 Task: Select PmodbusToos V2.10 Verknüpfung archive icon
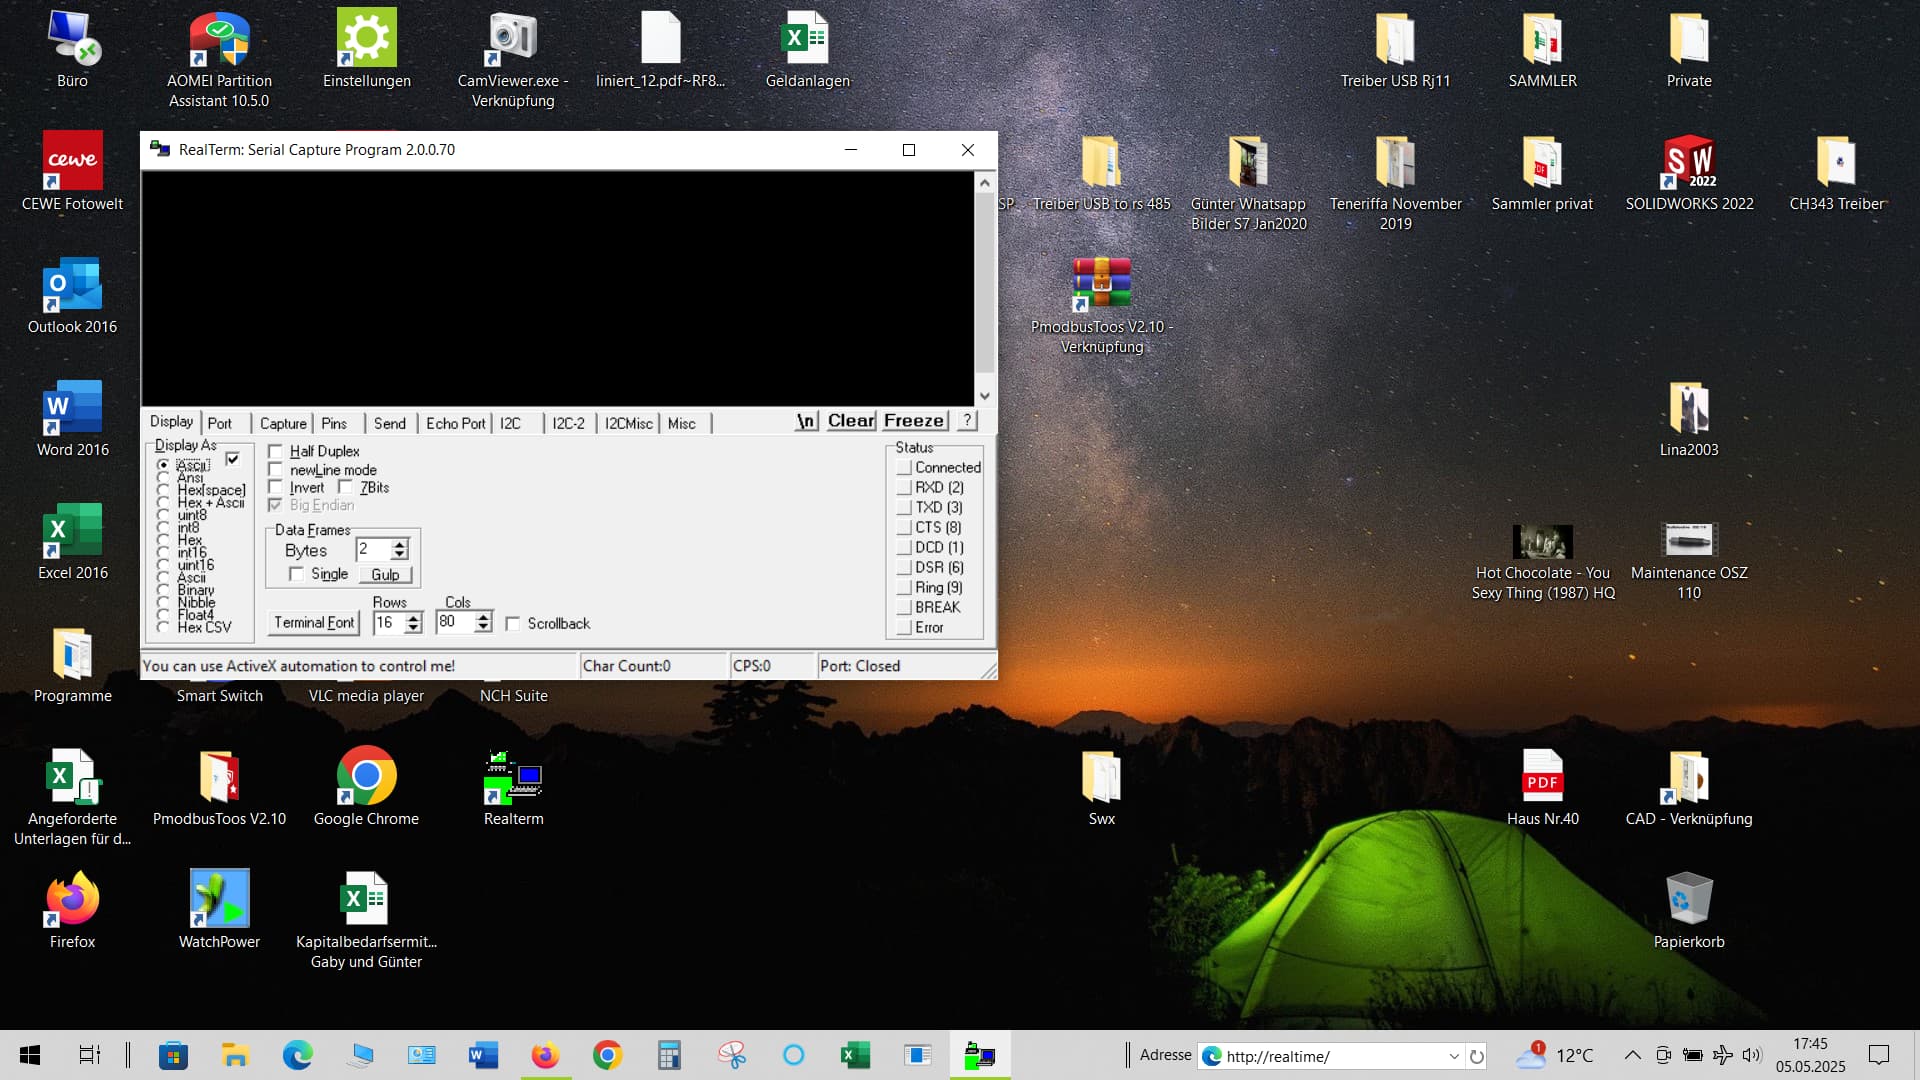pos(1101,306)
